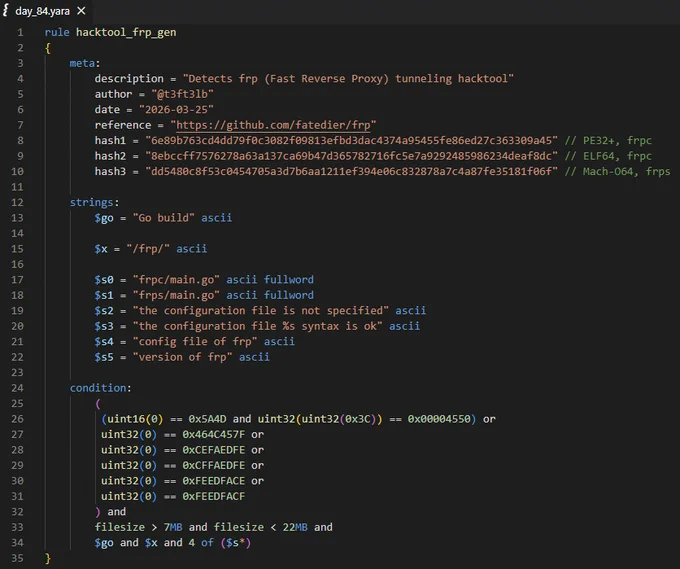680x569 pixels.
Task: Click the 7MB filesize lower bound
Action: 173,527
